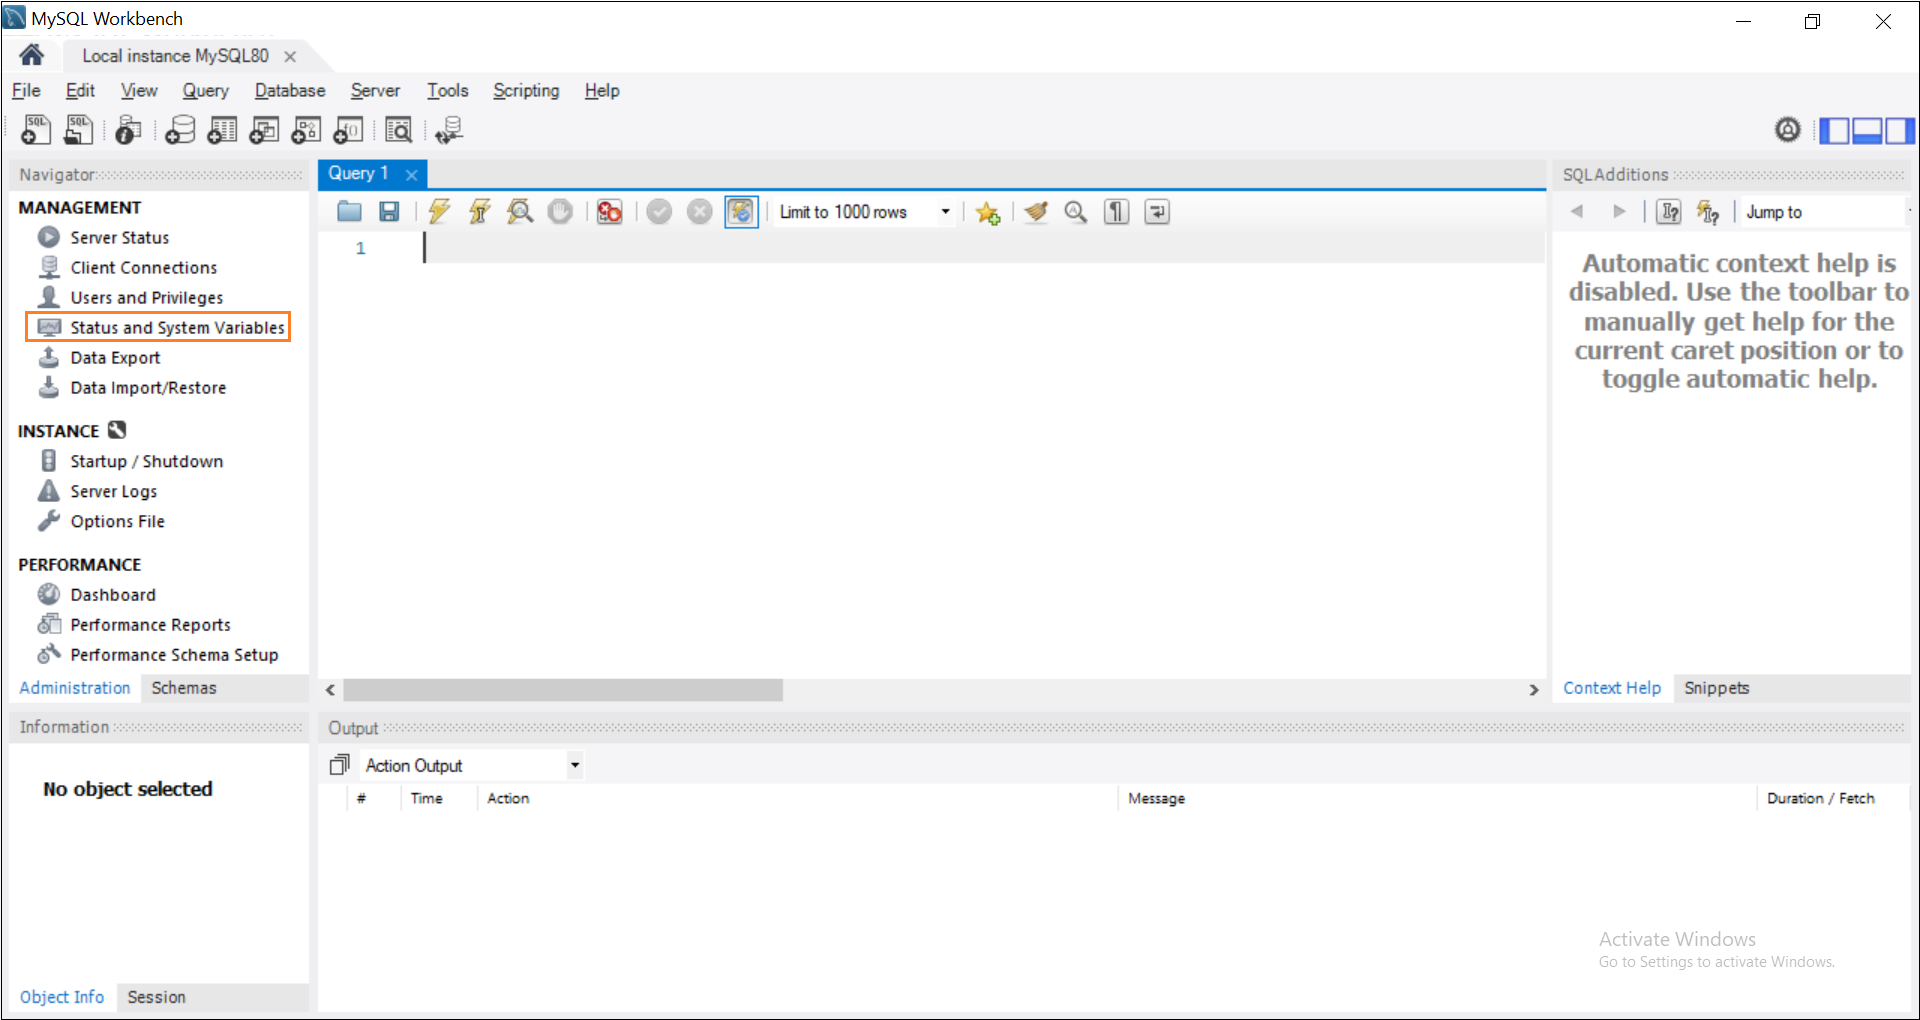
Task: Open the Scripting menu
Action: point(526,90)
